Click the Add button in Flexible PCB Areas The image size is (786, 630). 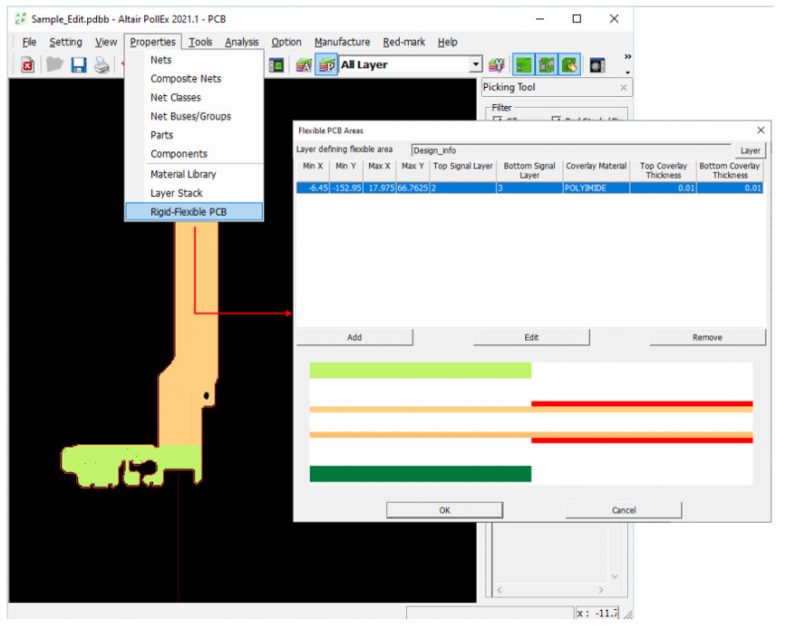(x=354, y=337)
